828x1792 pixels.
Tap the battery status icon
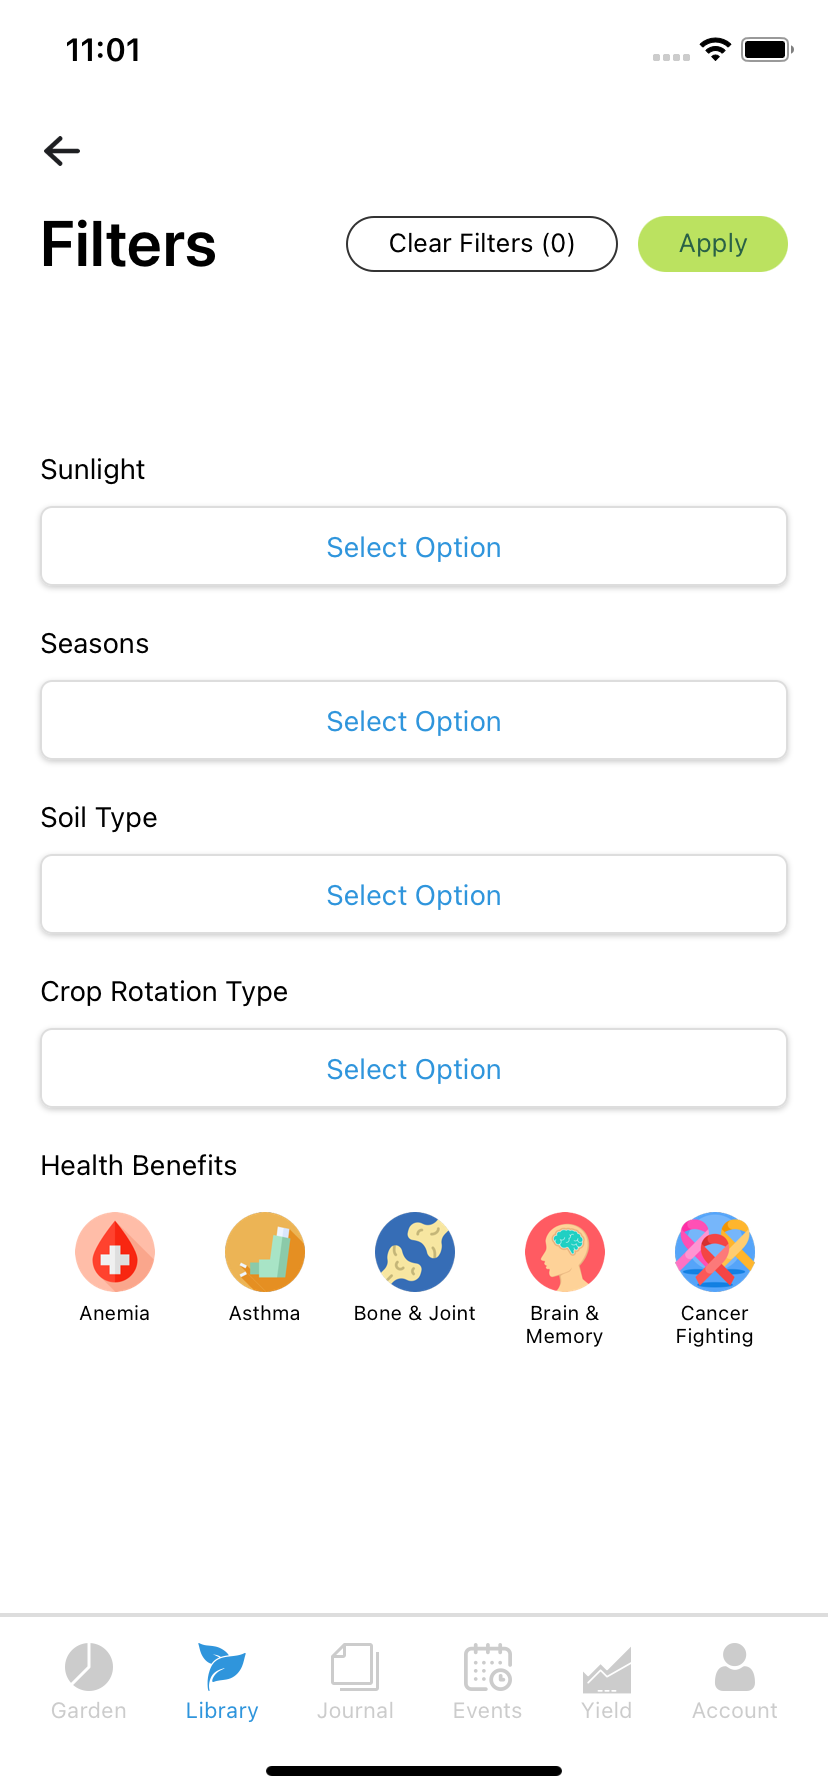(767, 49)
